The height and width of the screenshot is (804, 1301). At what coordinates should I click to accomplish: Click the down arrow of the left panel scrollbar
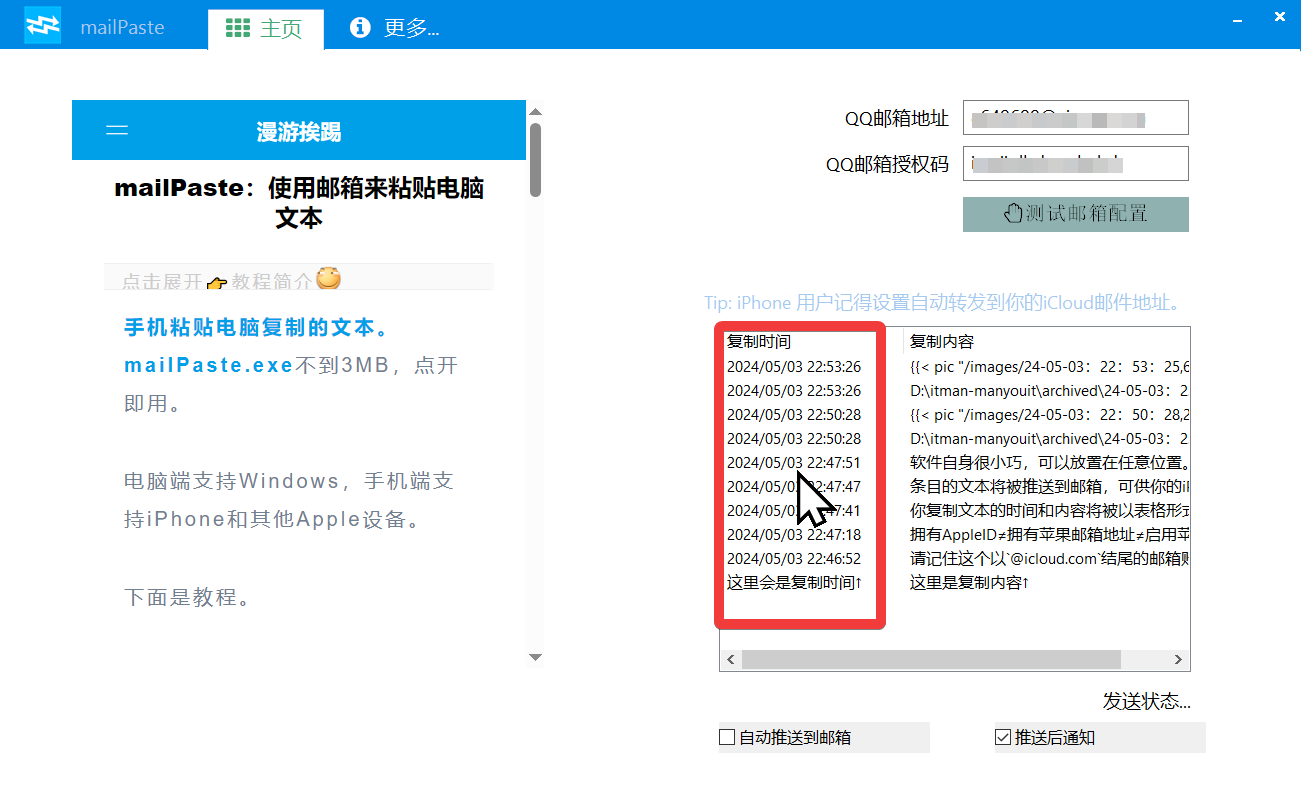click(535, 657)
